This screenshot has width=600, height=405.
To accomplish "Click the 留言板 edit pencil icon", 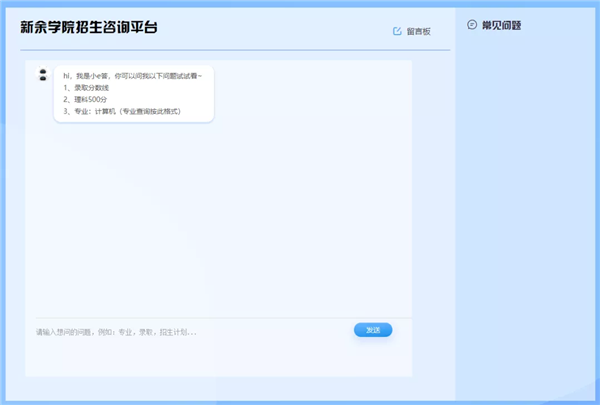I will [x=397, y=31].
